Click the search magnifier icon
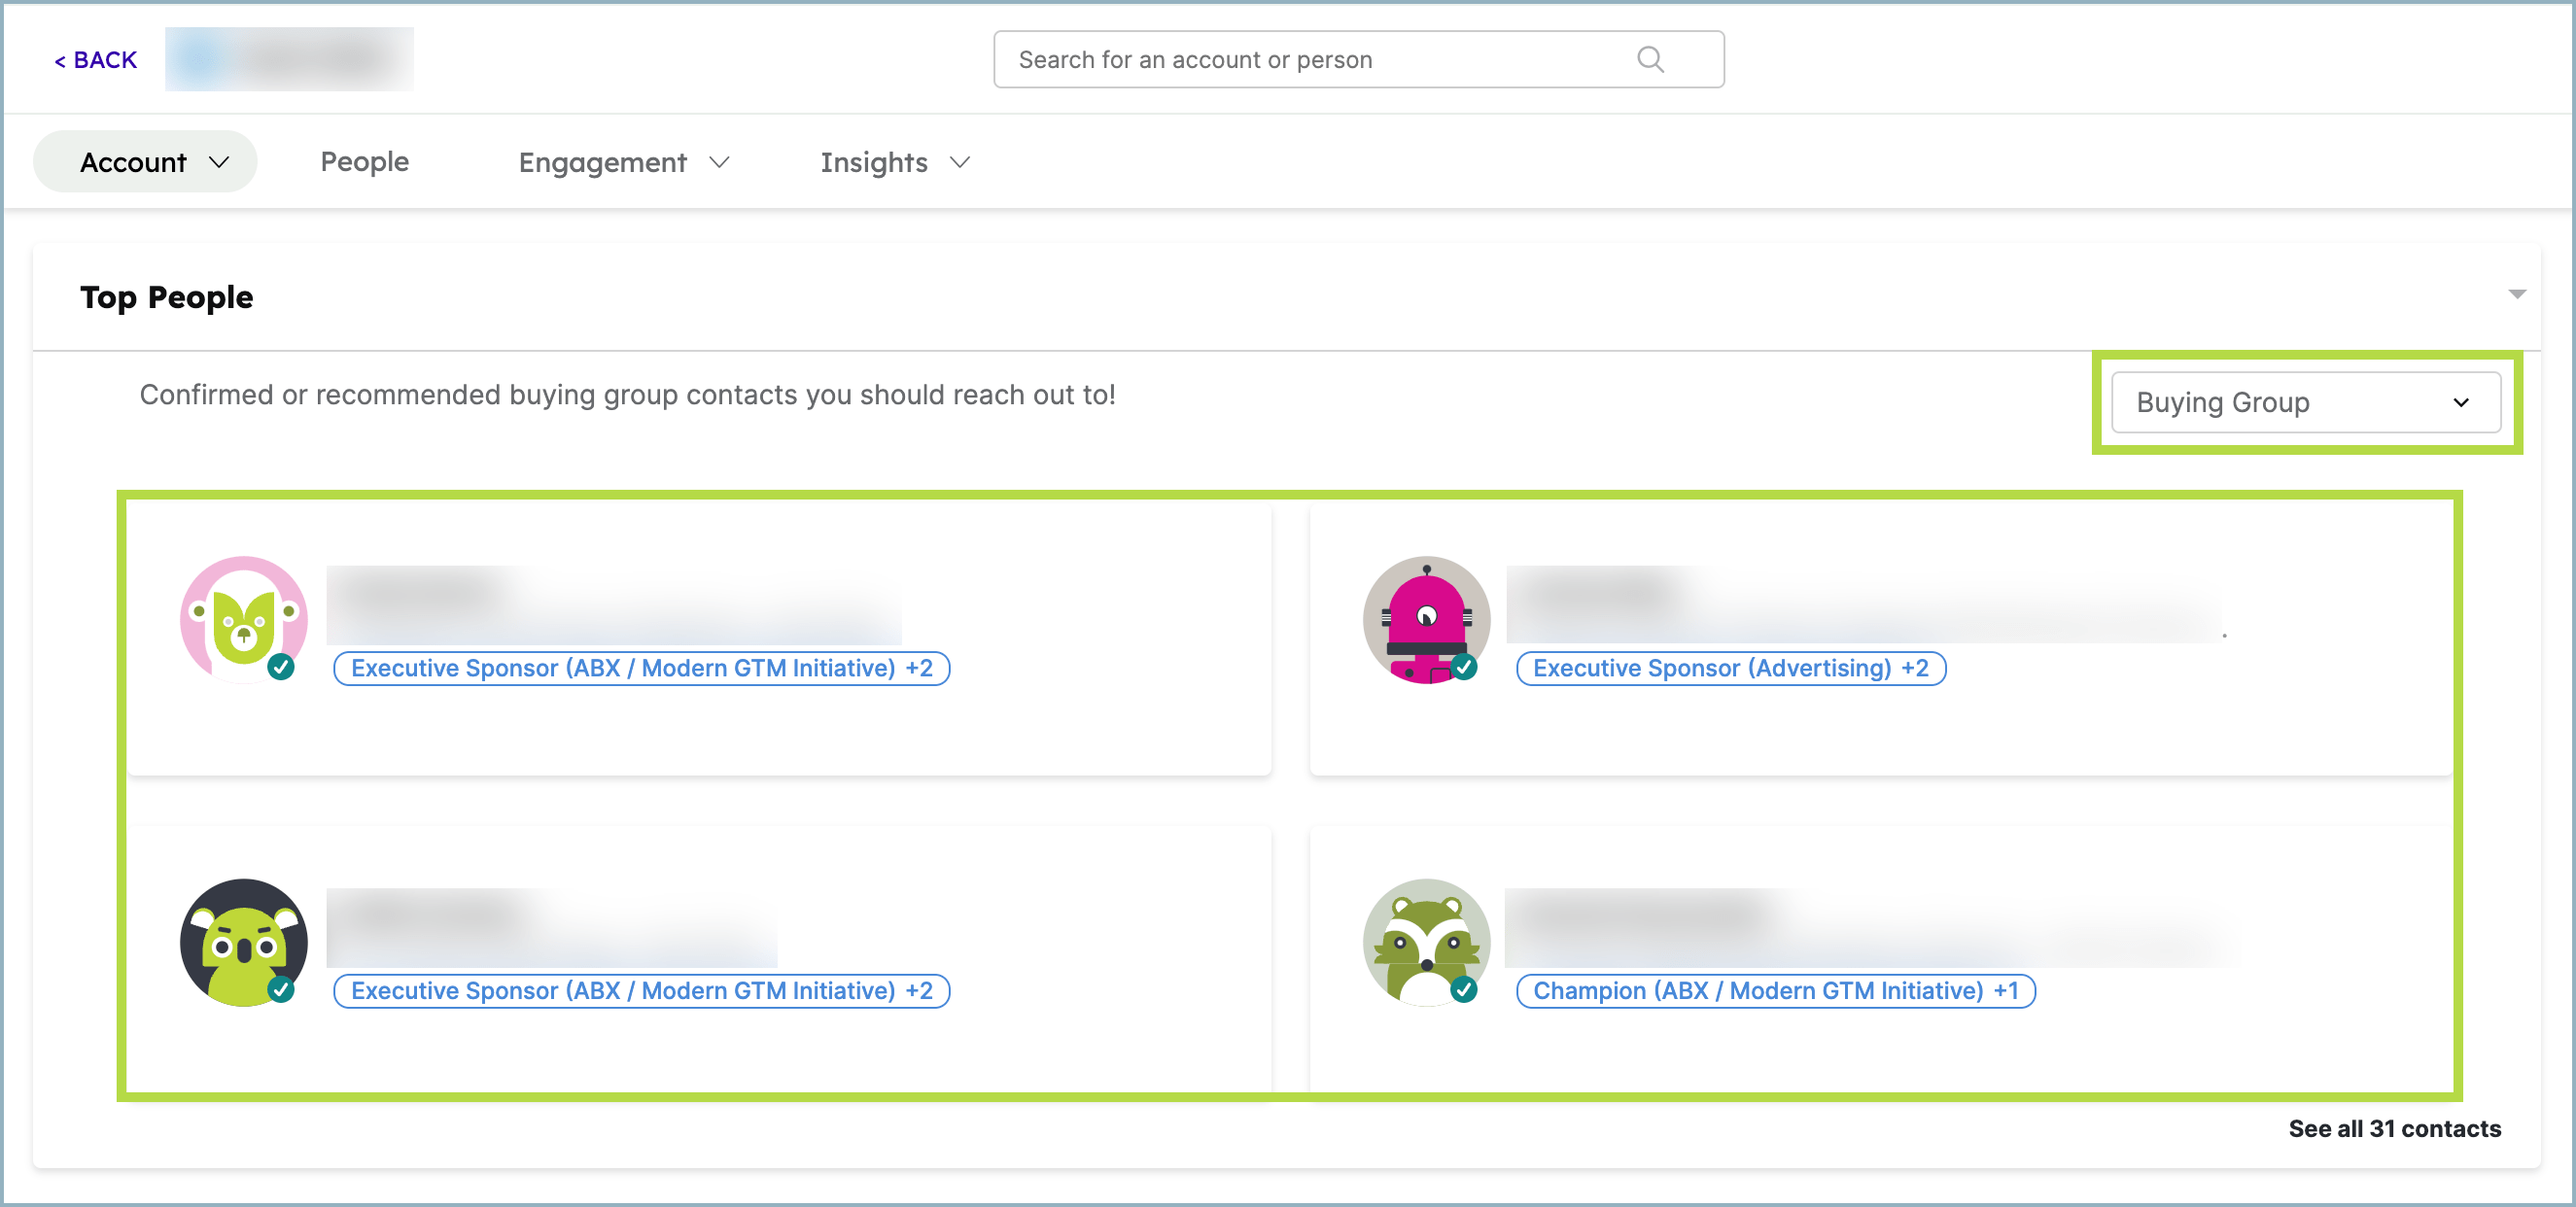 click(1650, 60)
